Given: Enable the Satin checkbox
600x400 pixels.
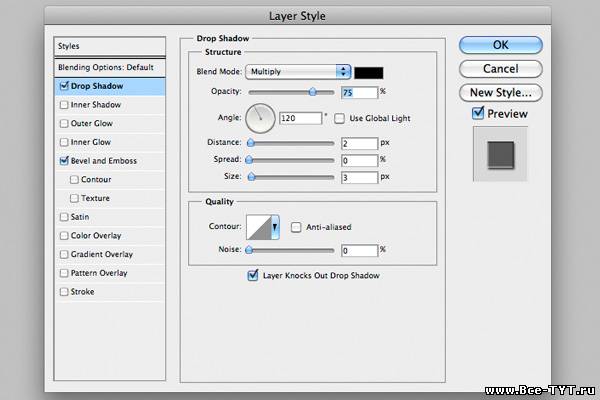Looking at the screenshot, I should click(64, 217).
